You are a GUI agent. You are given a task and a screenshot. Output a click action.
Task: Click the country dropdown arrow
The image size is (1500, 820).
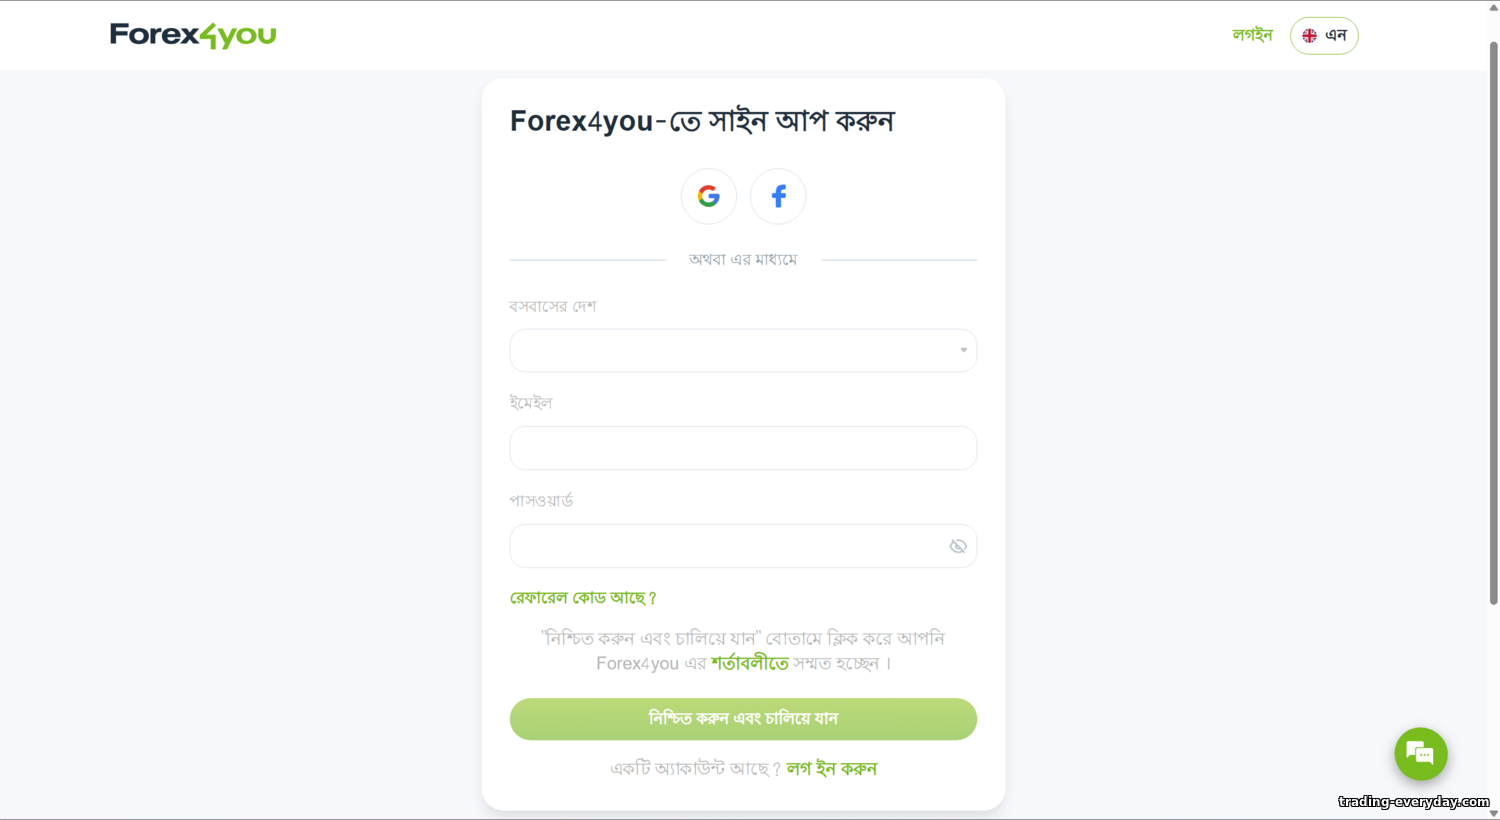click(963, 350)
